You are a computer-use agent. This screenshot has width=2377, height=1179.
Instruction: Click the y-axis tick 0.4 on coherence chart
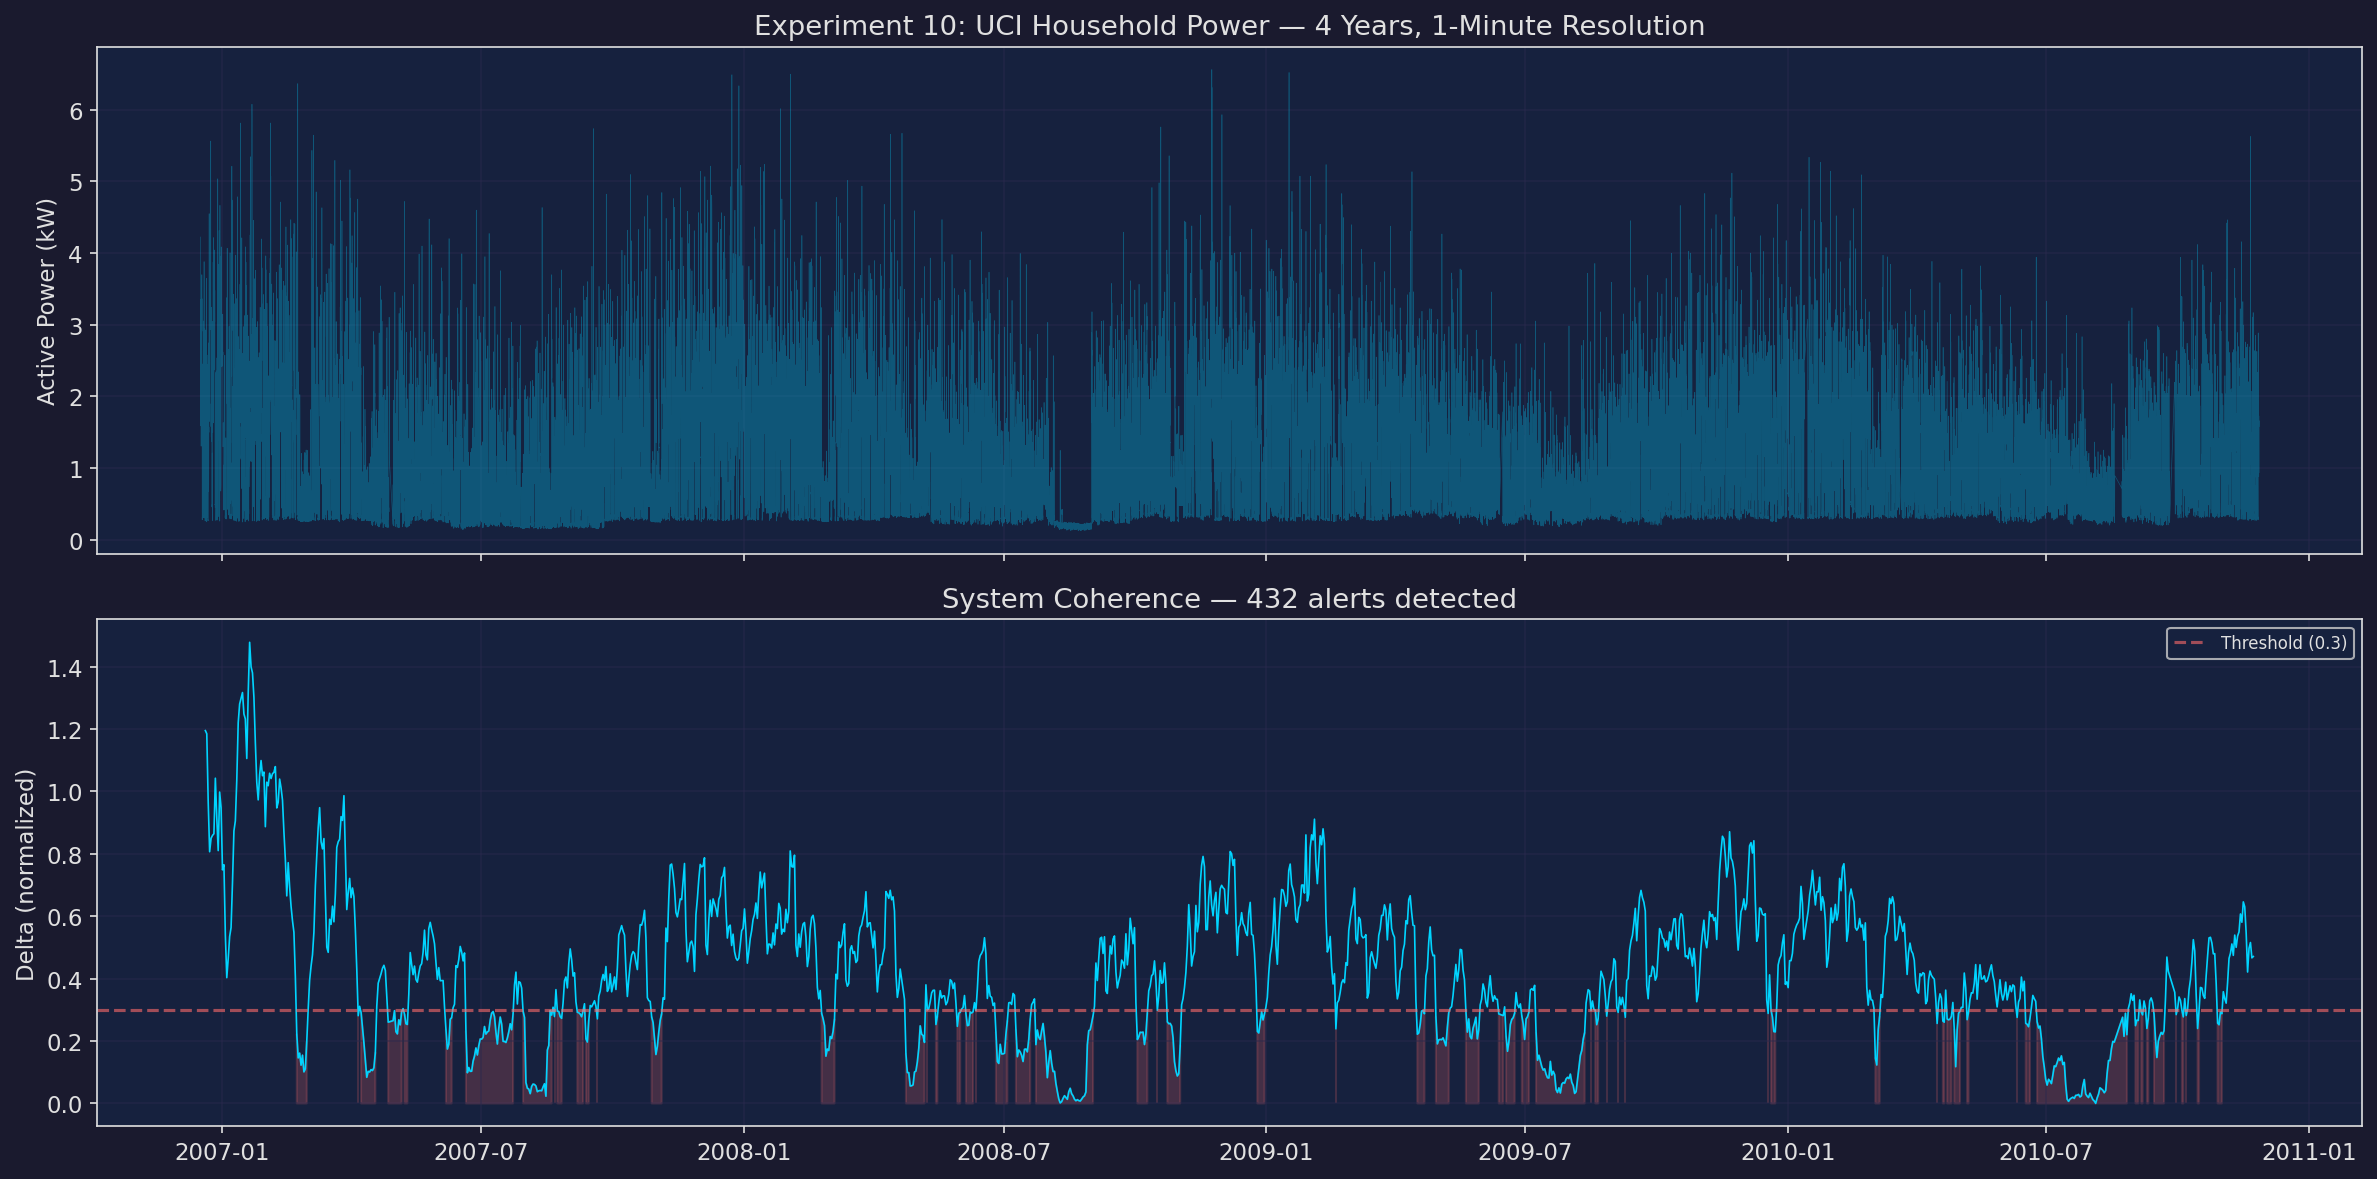click(x=66, y=980)
